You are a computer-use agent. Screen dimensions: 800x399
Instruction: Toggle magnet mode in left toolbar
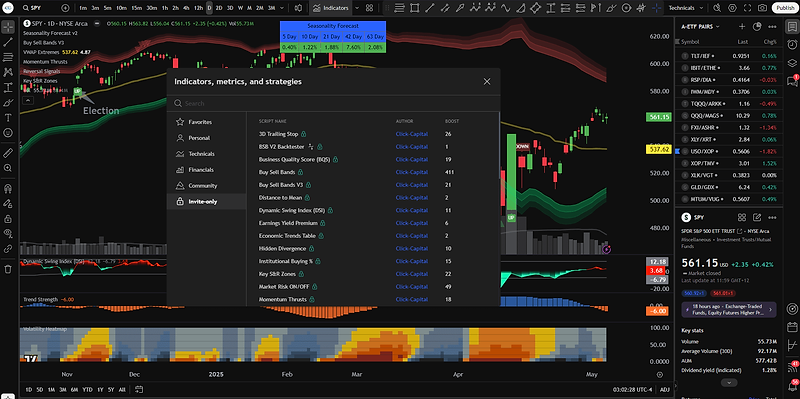(x=8, y=188)
